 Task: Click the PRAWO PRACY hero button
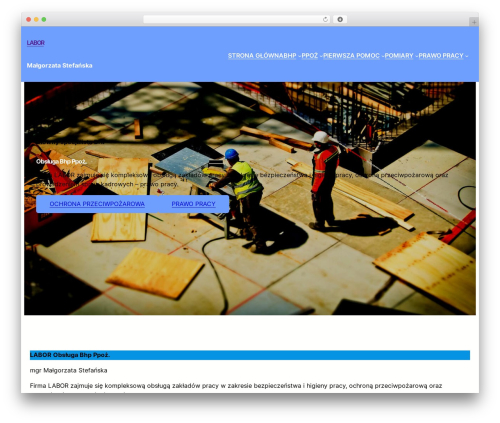193,204
